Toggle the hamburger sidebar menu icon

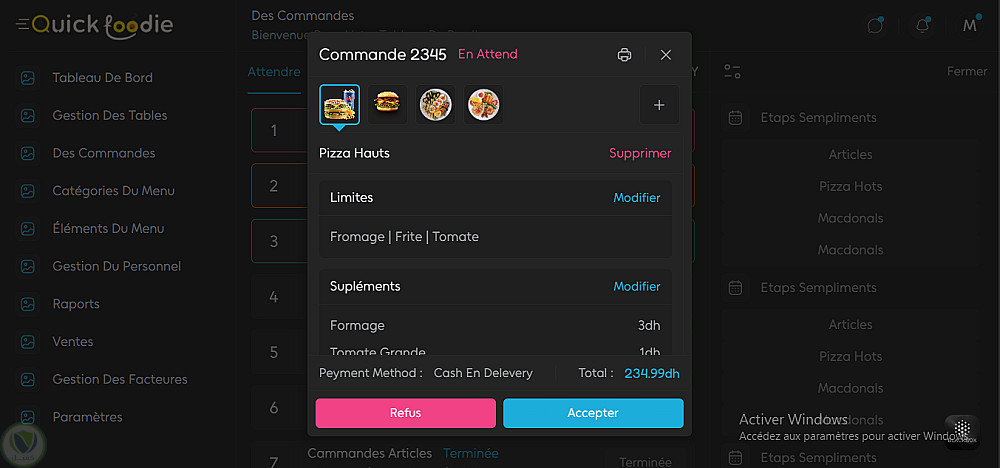point(22,25)
